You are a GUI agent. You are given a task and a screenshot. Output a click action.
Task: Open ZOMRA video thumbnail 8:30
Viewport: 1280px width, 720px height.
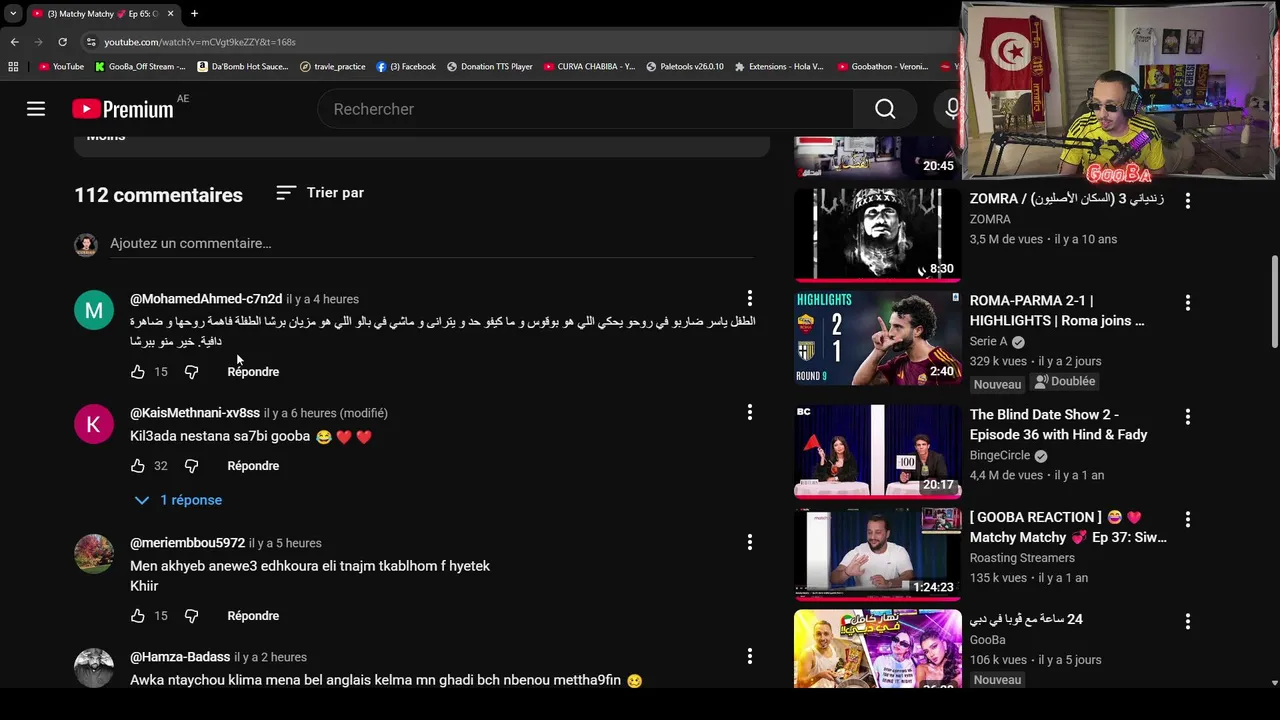point(877,235)
